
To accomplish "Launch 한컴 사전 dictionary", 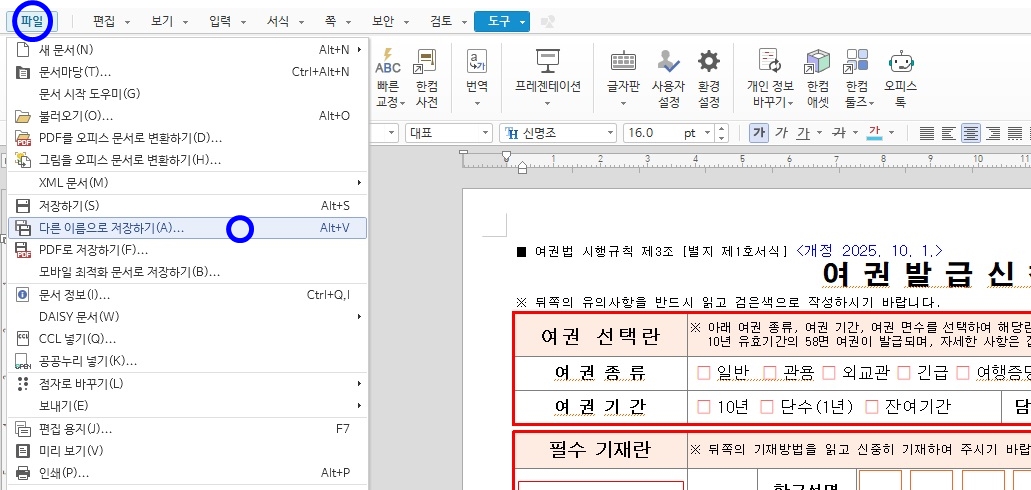I will click(426, 78).
